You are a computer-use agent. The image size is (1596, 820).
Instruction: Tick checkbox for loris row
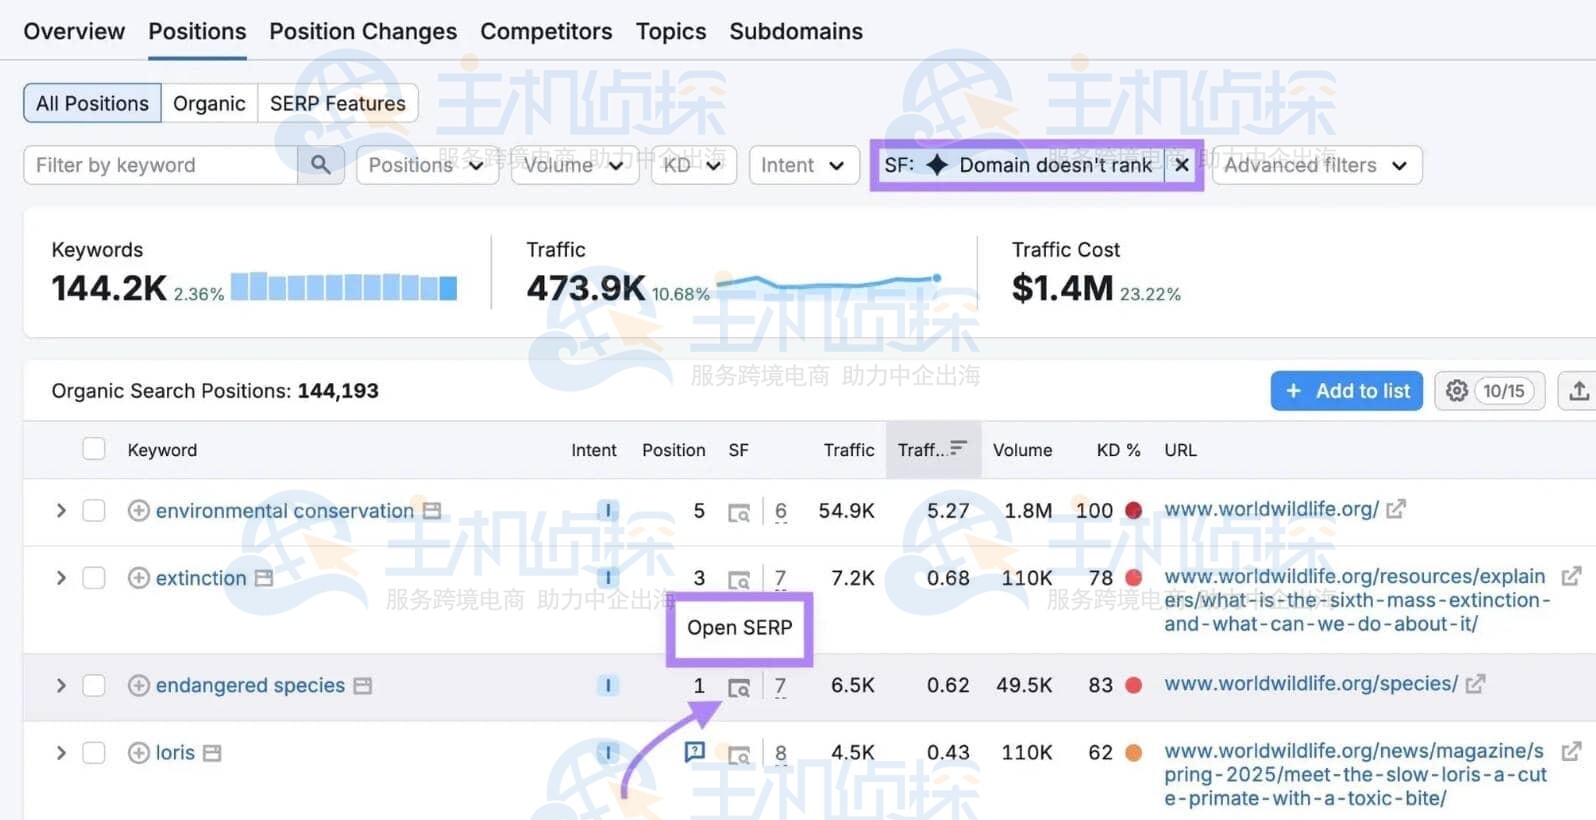pyautogui.click(x=94, y=753)
